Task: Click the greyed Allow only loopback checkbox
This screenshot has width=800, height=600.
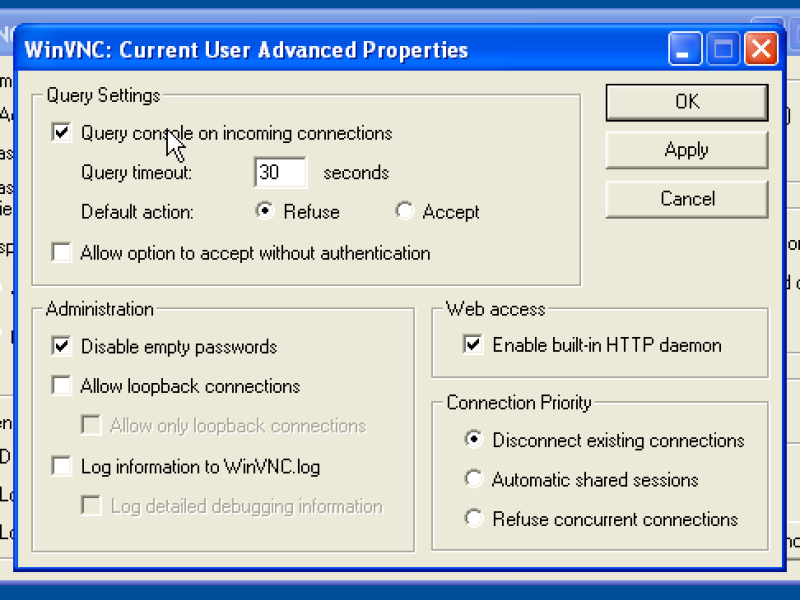Action: click(91, 425)
